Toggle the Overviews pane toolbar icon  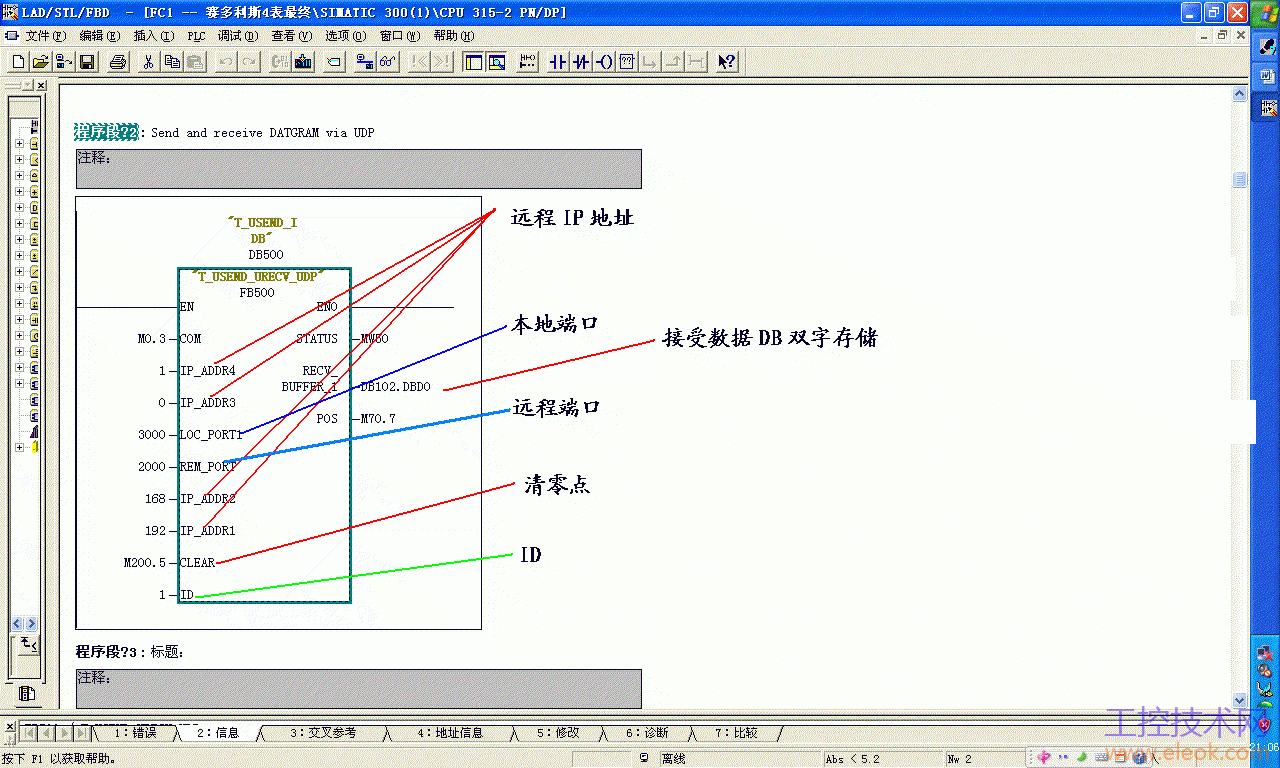click(x=473, y=62)
